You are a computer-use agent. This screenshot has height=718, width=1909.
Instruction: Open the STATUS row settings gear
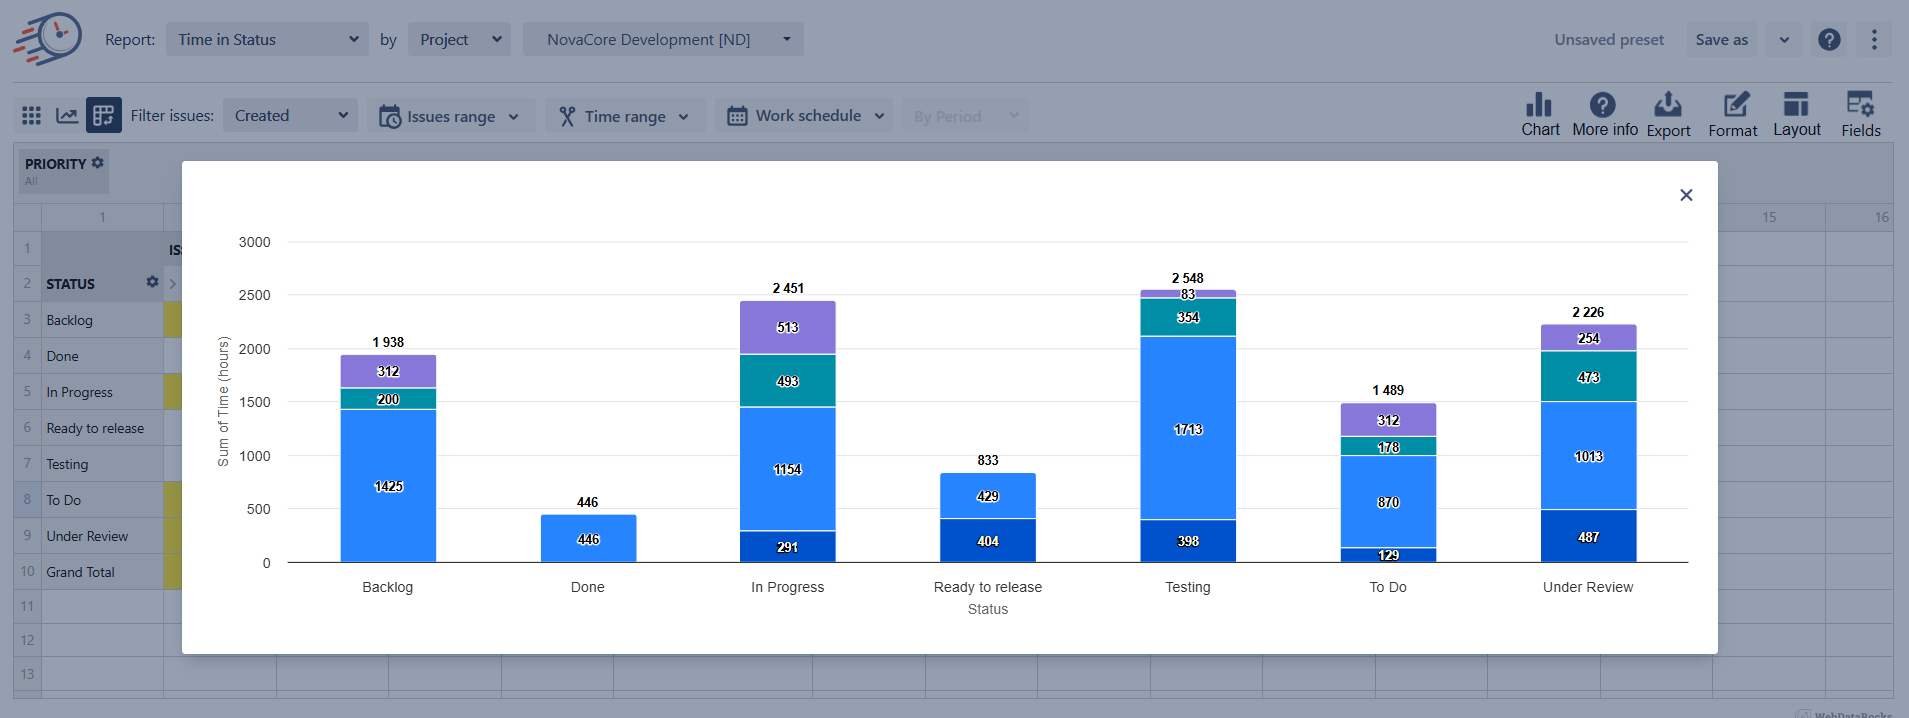152,282
